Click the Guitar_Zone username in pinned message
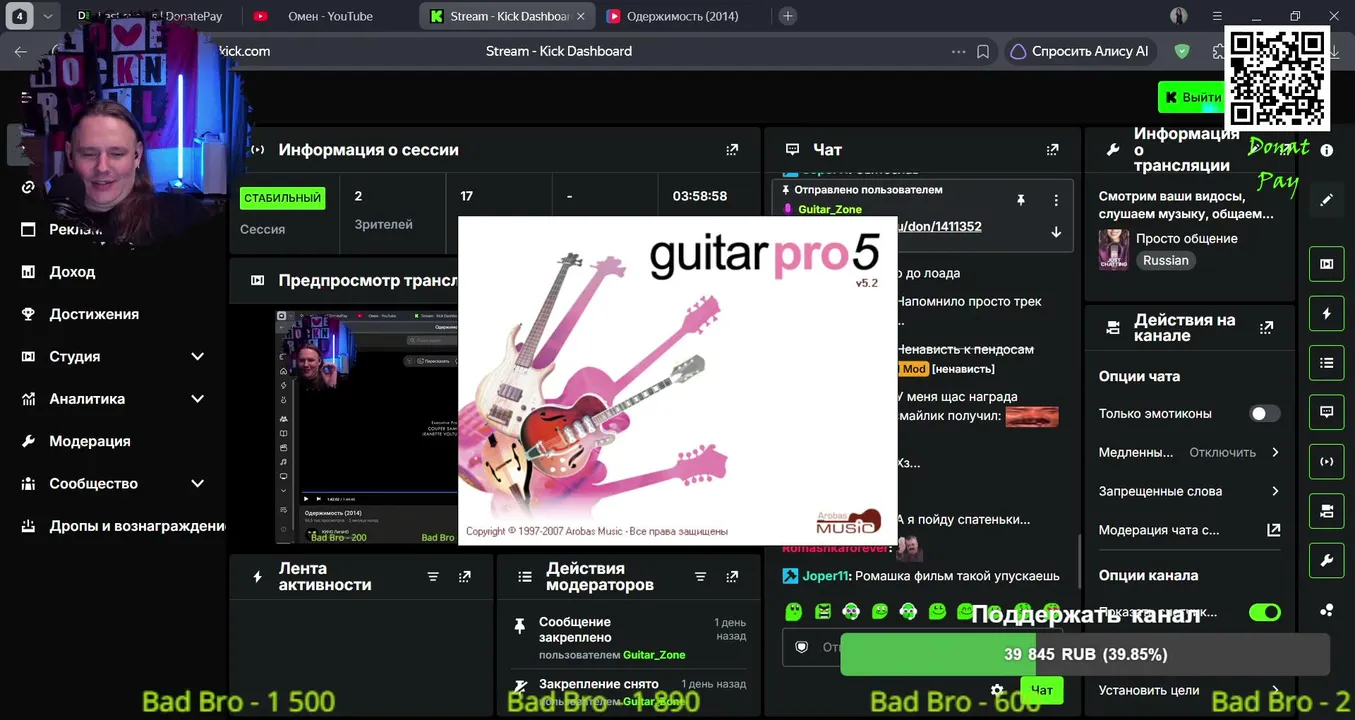This screenshot has width=1355, height=720. [830, 209]
